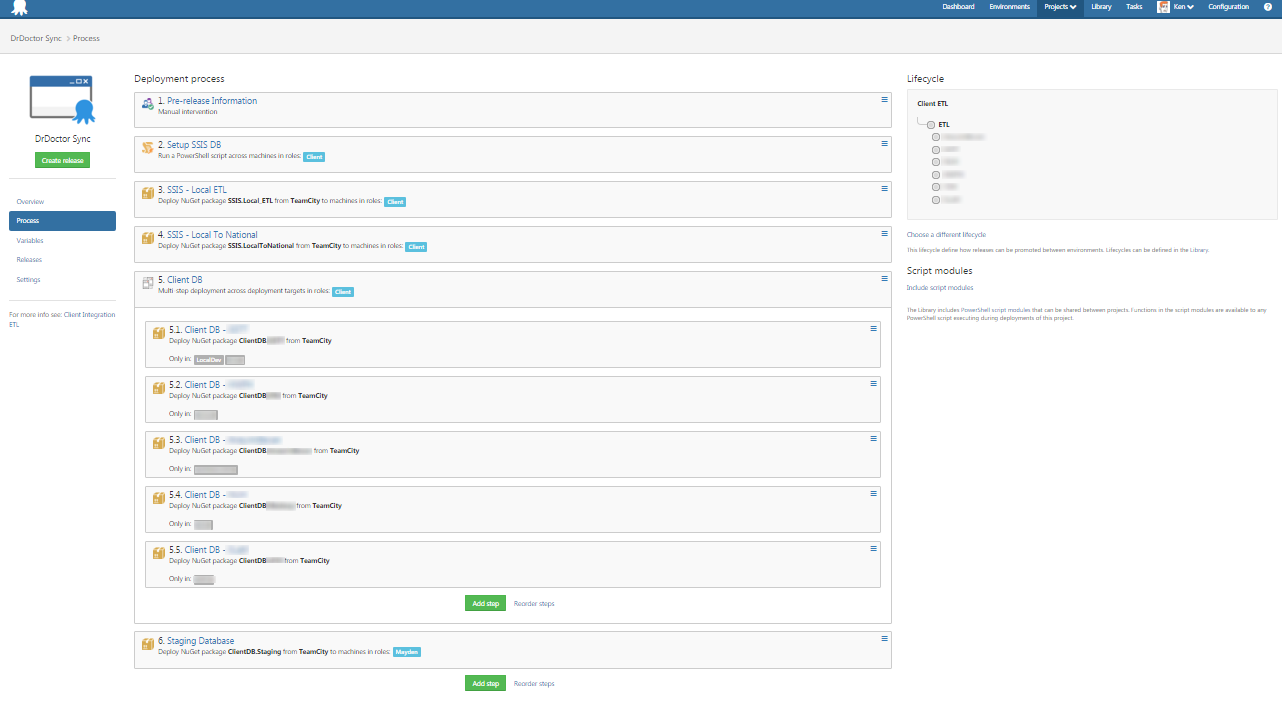Click the package icon for SSIS - Local ETL

[x=148, y=193]
